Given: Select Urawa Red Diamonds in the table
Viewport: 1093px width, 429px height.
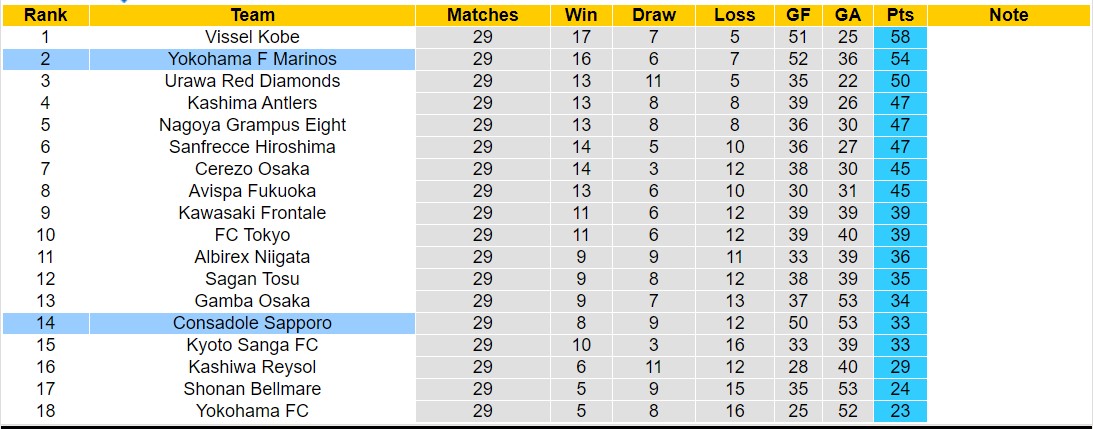Looking at the screenshot, I should point(252,81).
